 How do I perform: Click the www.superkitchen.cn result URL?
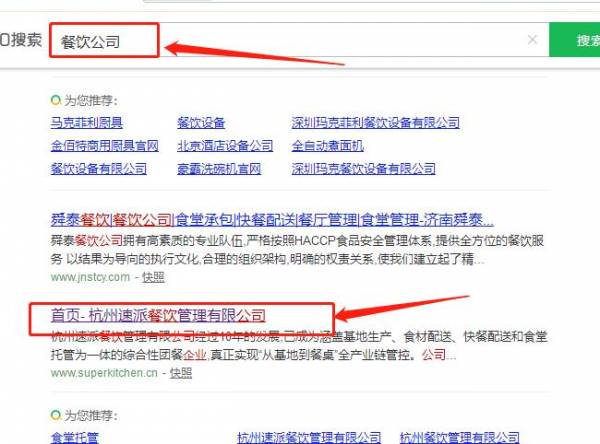click(x=104, y=373)
